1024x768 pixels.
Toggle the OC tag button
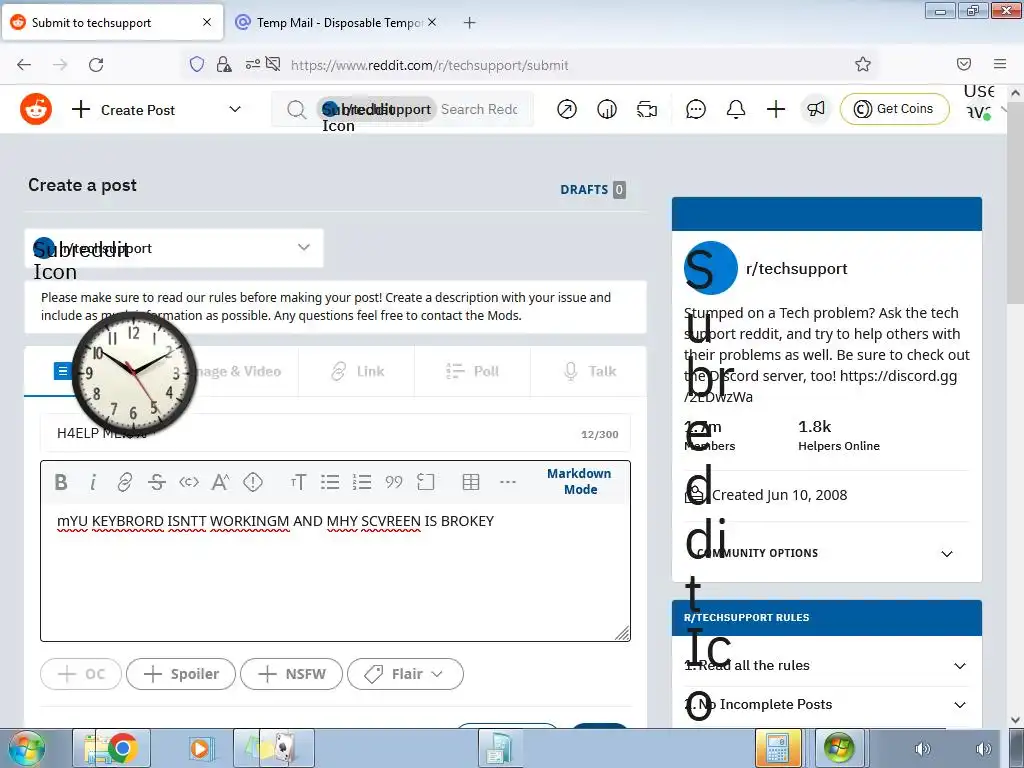pos(81,674)
